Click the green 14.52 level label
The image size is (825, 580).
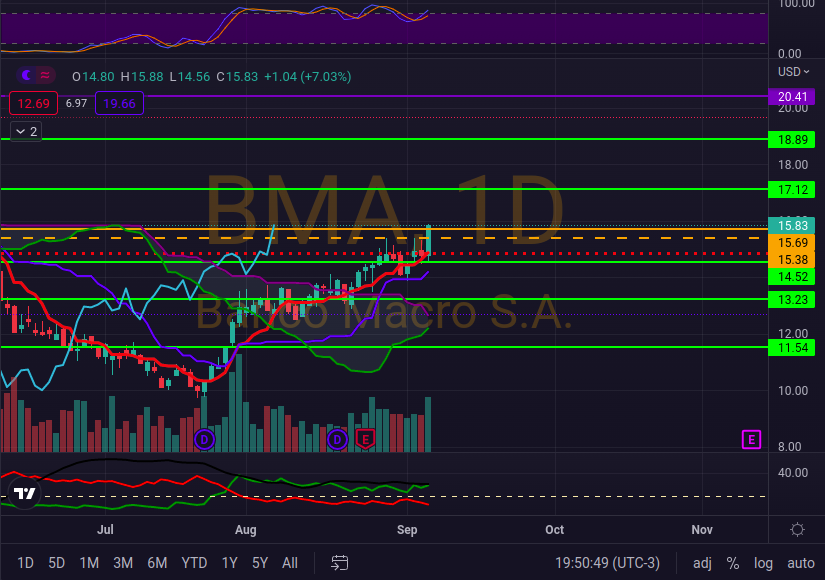pos(792,276)
